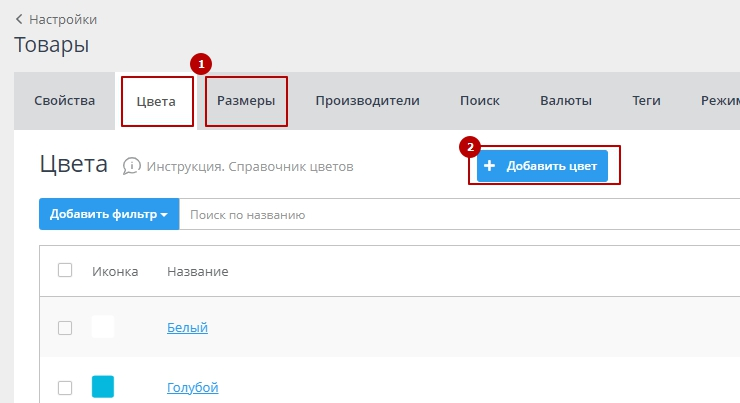
Task: Select the Цвета tab
Action: pos(156,101)
